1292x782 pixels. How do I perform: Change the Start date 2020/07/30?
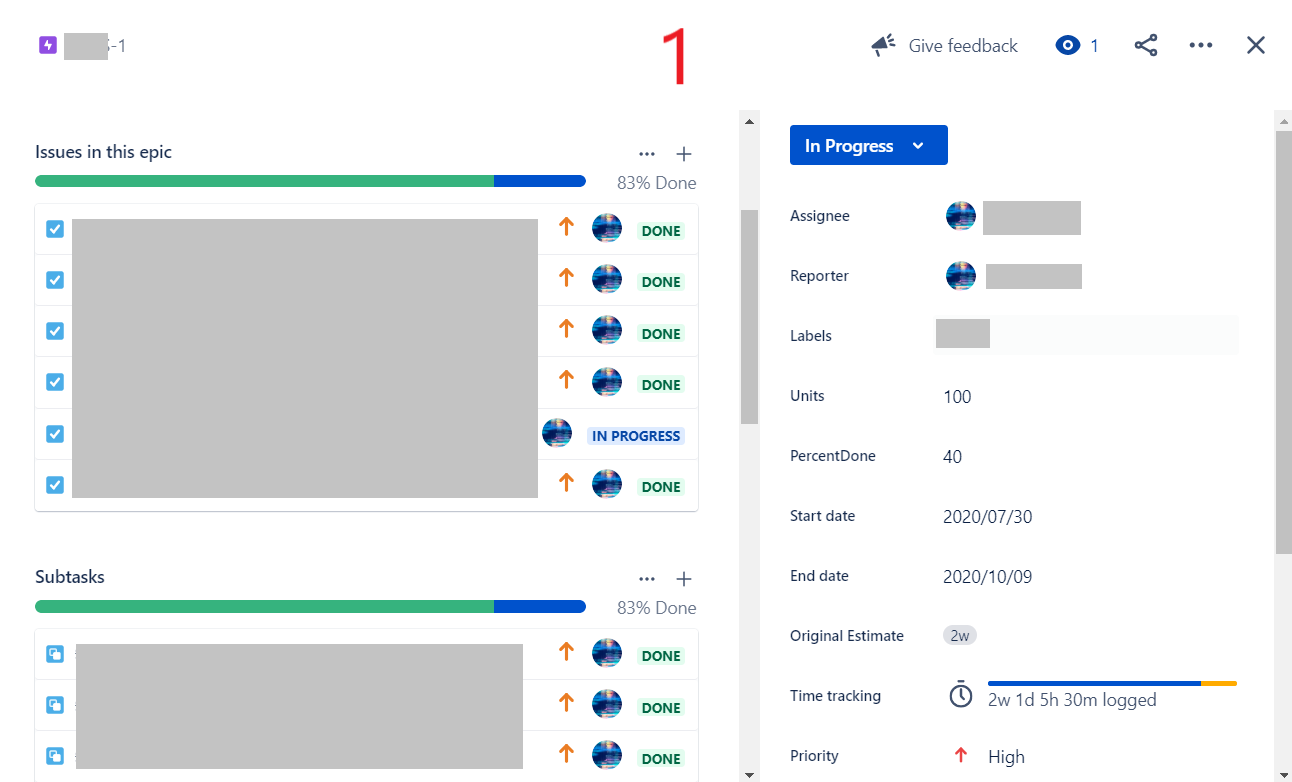(990, 517)
